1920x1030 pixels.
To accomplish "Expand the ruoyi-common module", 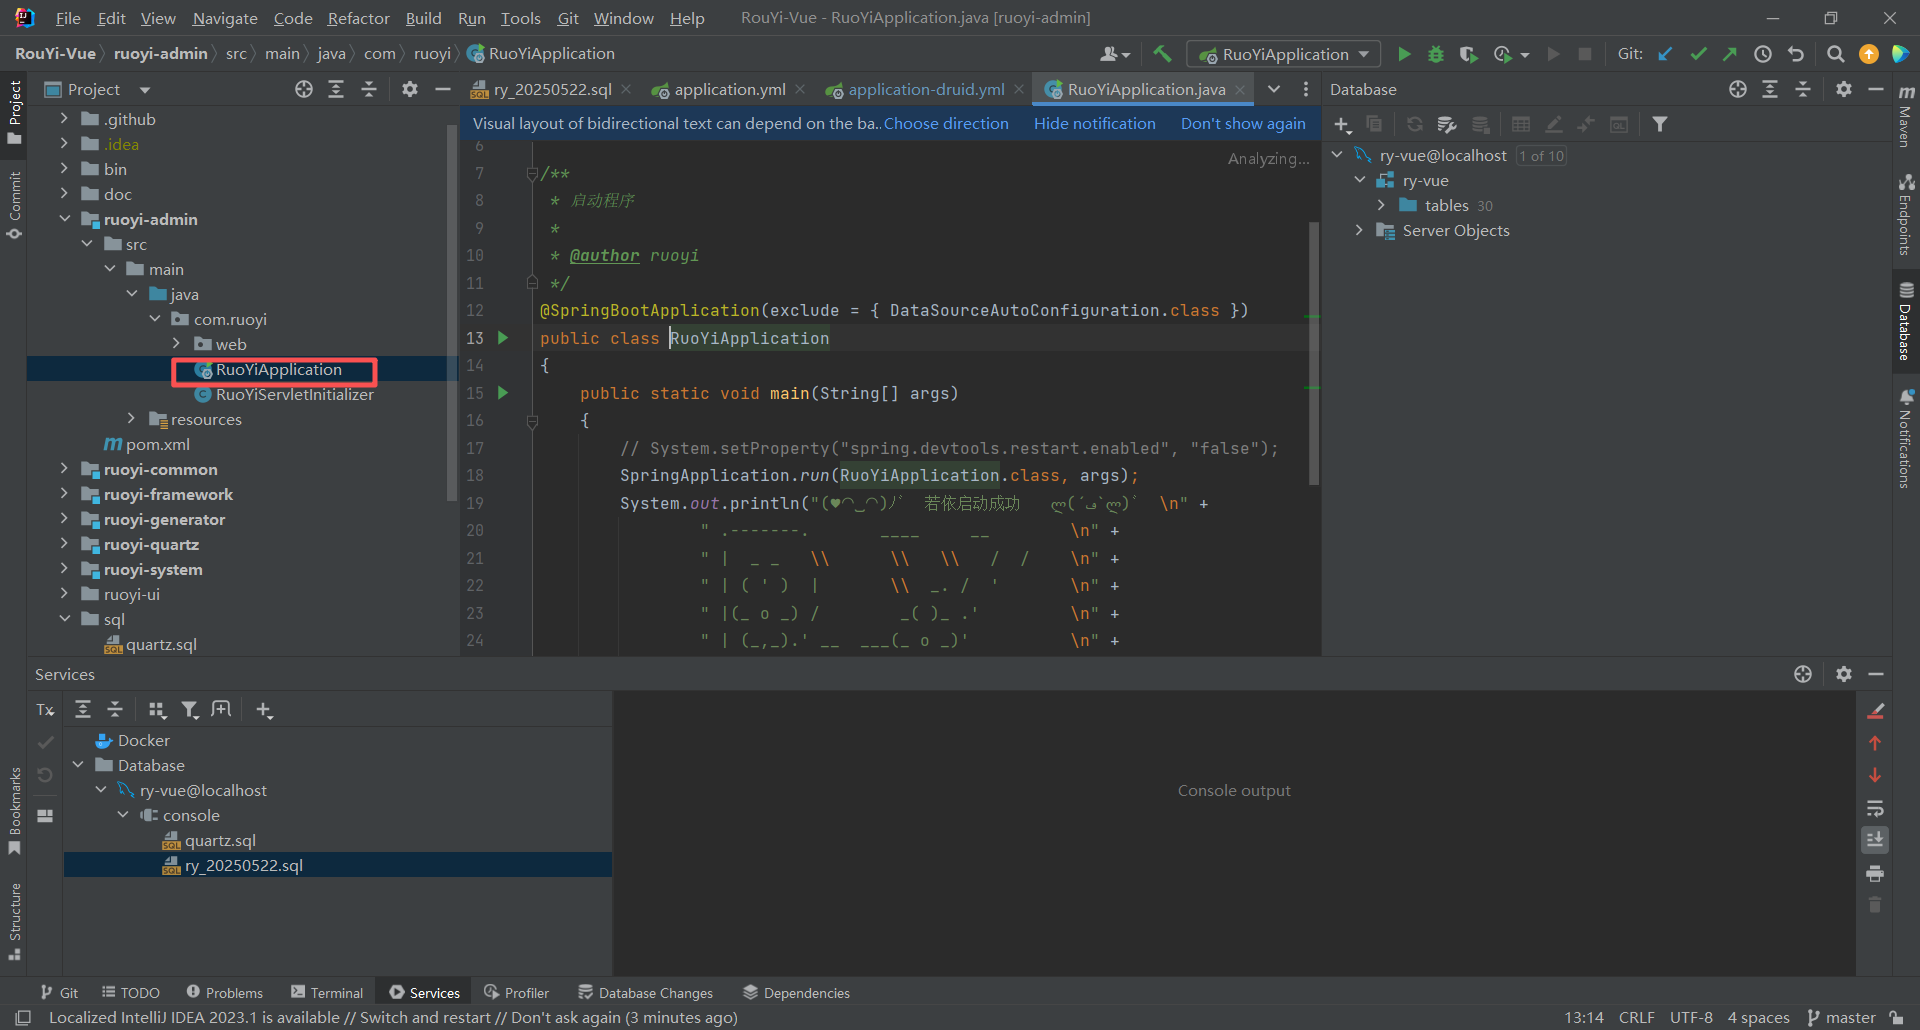I will click(64, 469).
